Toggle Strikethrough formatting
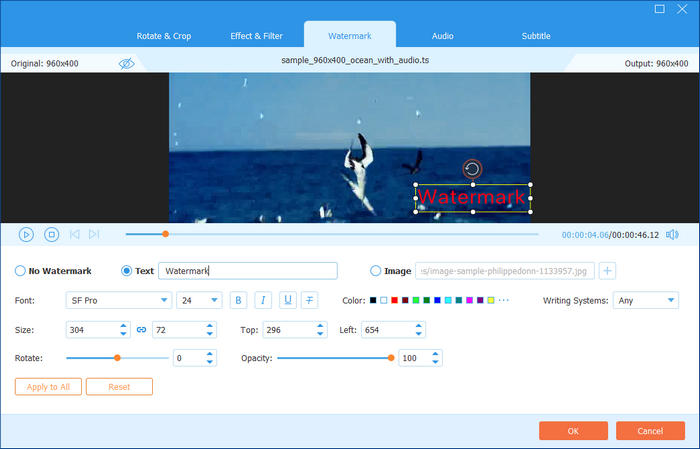Viewport: 700px width, 449px height. 310,300
